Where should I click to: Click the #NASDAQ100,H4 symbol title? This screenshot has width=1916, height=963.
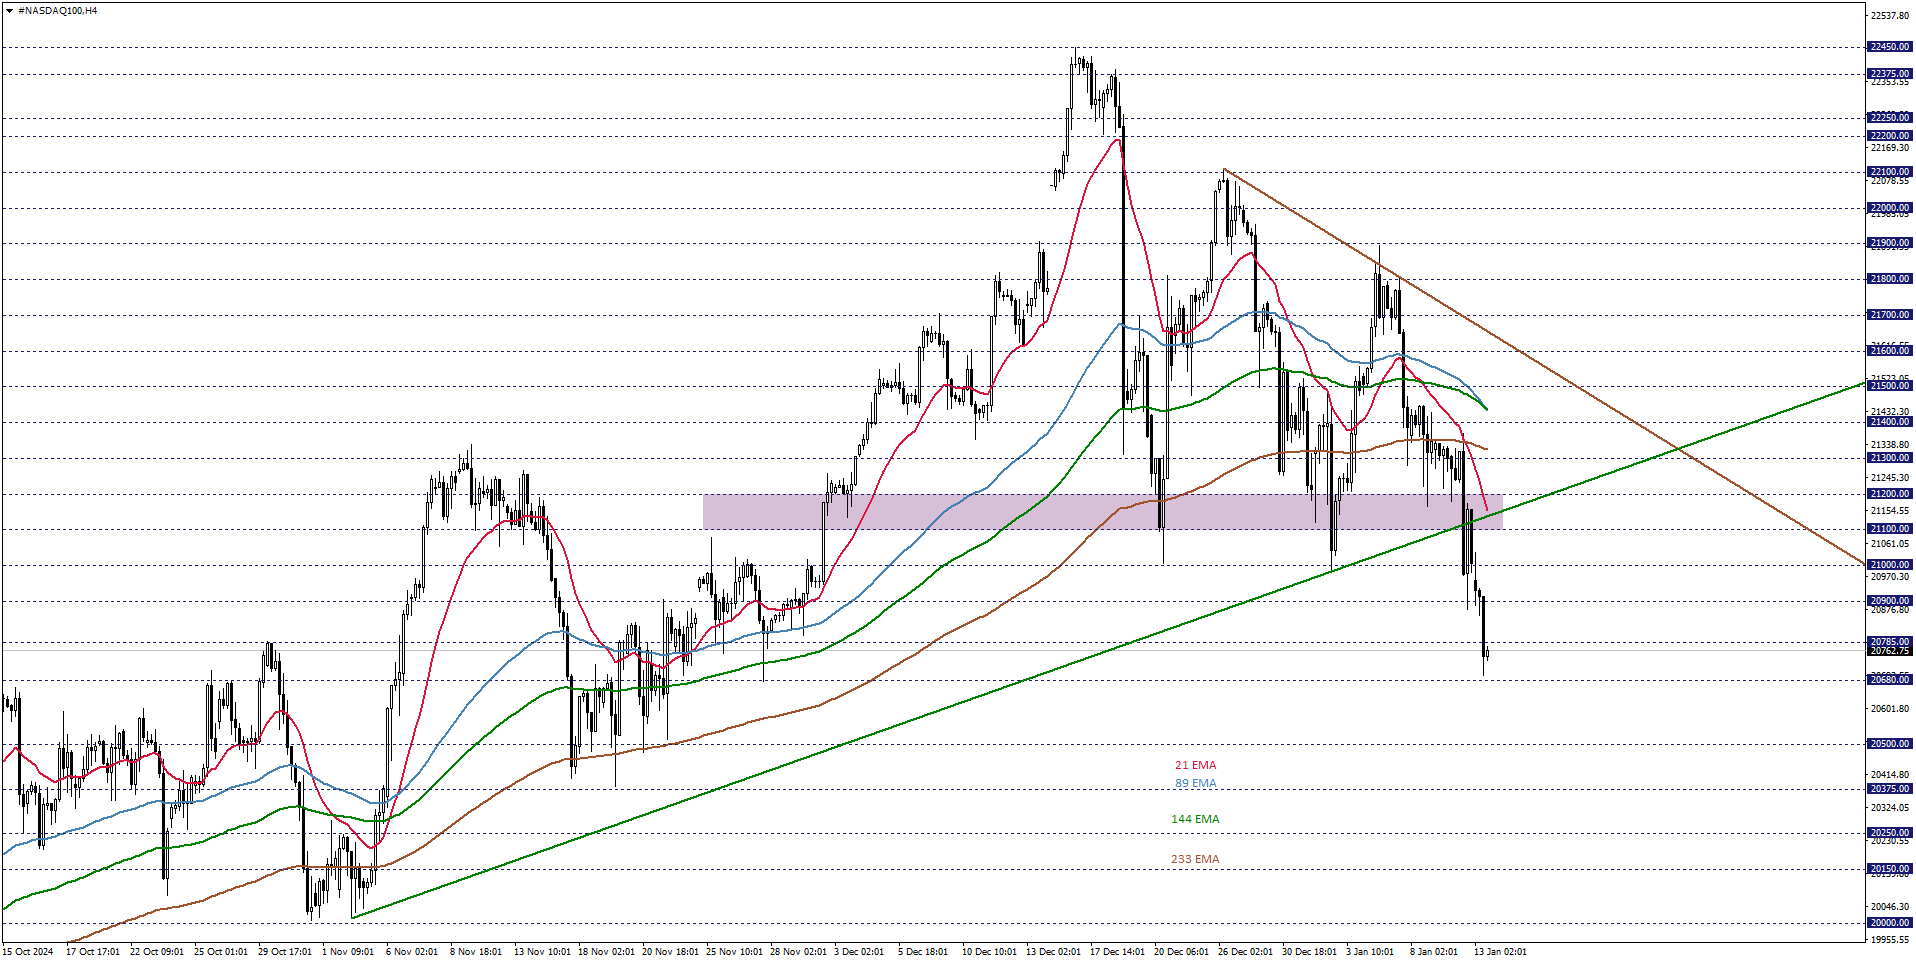[58, 11]
